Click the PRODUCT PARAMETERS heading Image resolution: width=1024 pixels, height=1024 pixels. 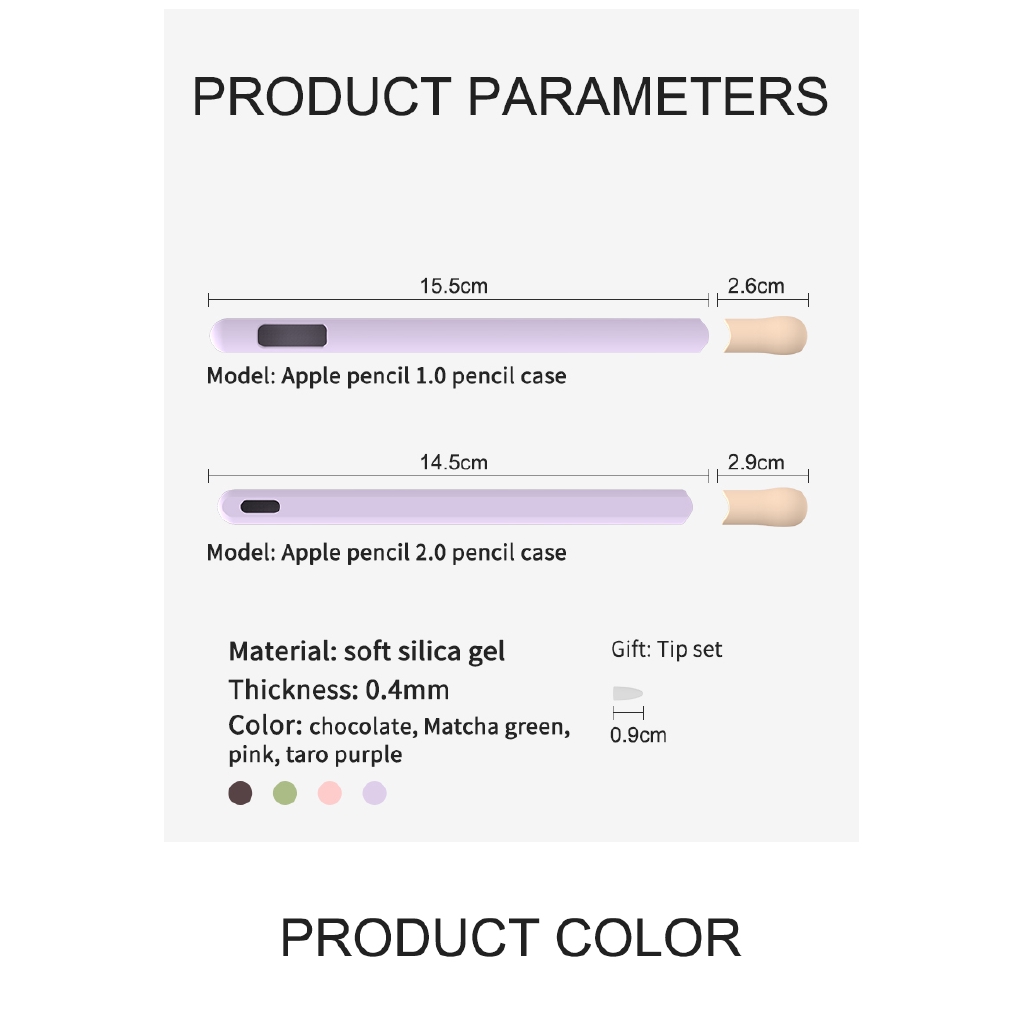510,97
